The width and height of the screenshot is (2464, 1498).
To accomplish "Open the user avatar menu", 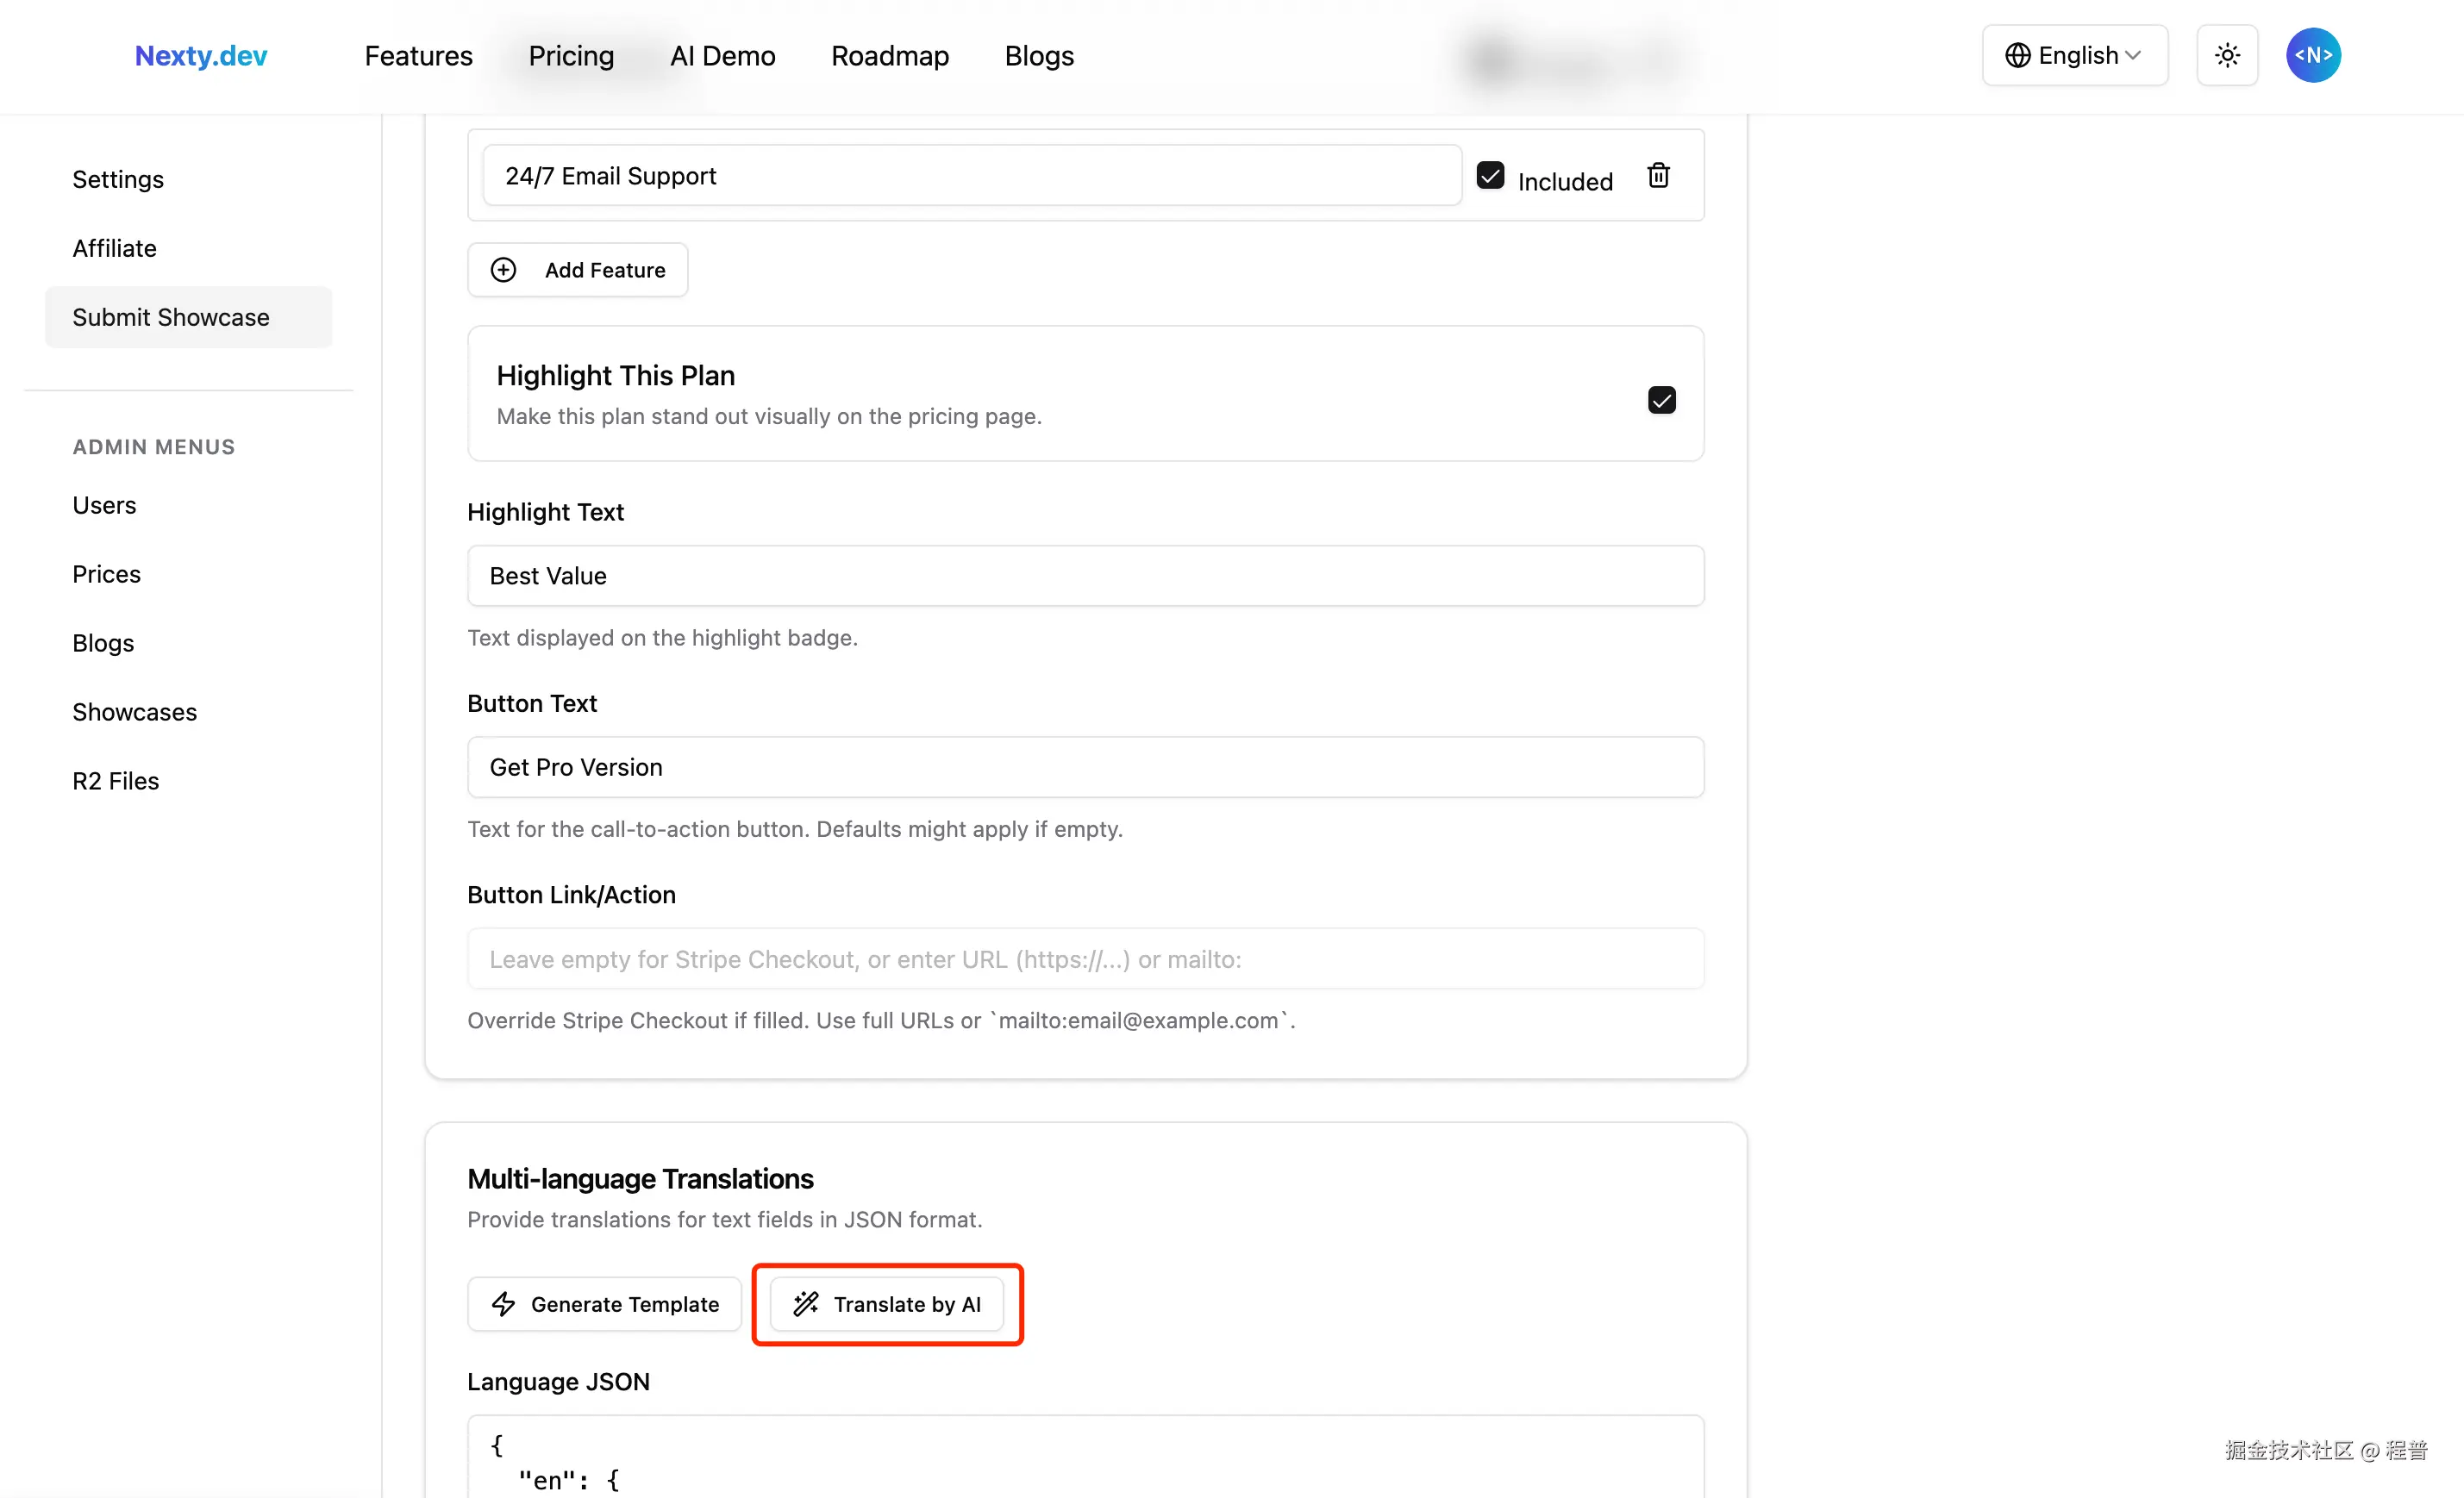I will [2312, 56].
